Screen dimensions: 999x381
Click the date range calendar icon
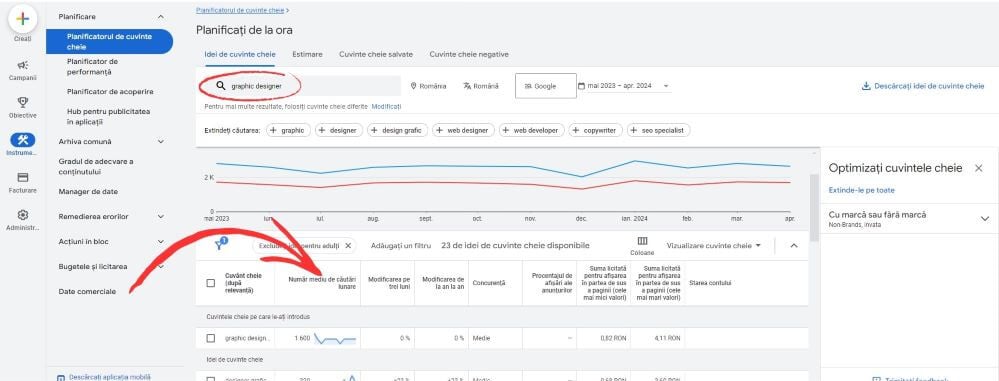coord(581,86)
